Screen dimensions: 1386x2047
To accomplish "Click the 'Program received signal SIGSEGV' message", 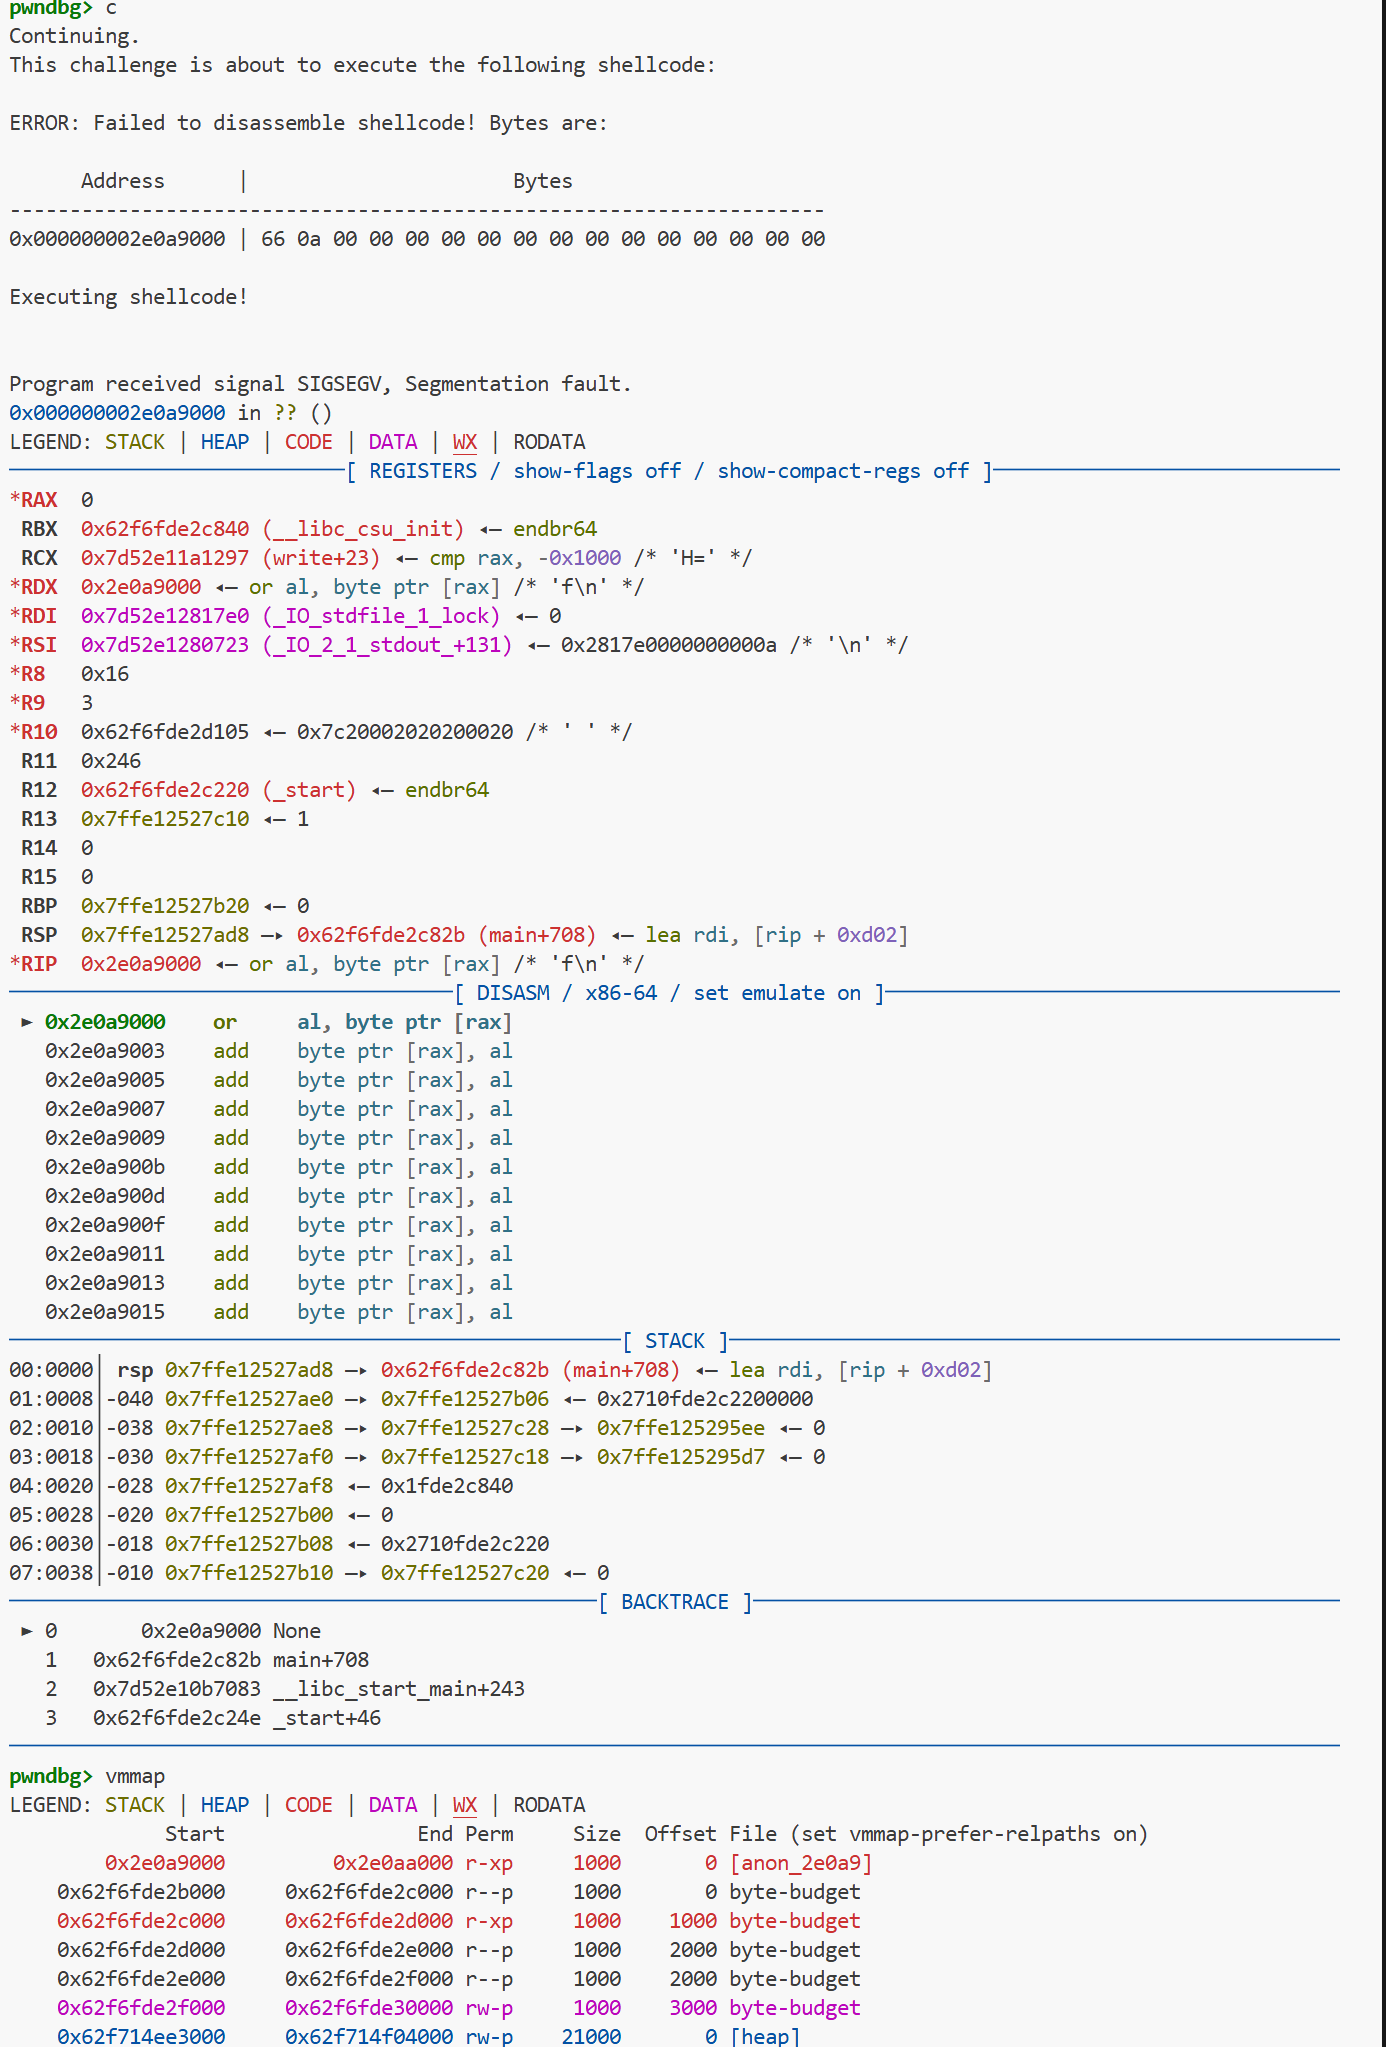I will [x=320, y=384].
